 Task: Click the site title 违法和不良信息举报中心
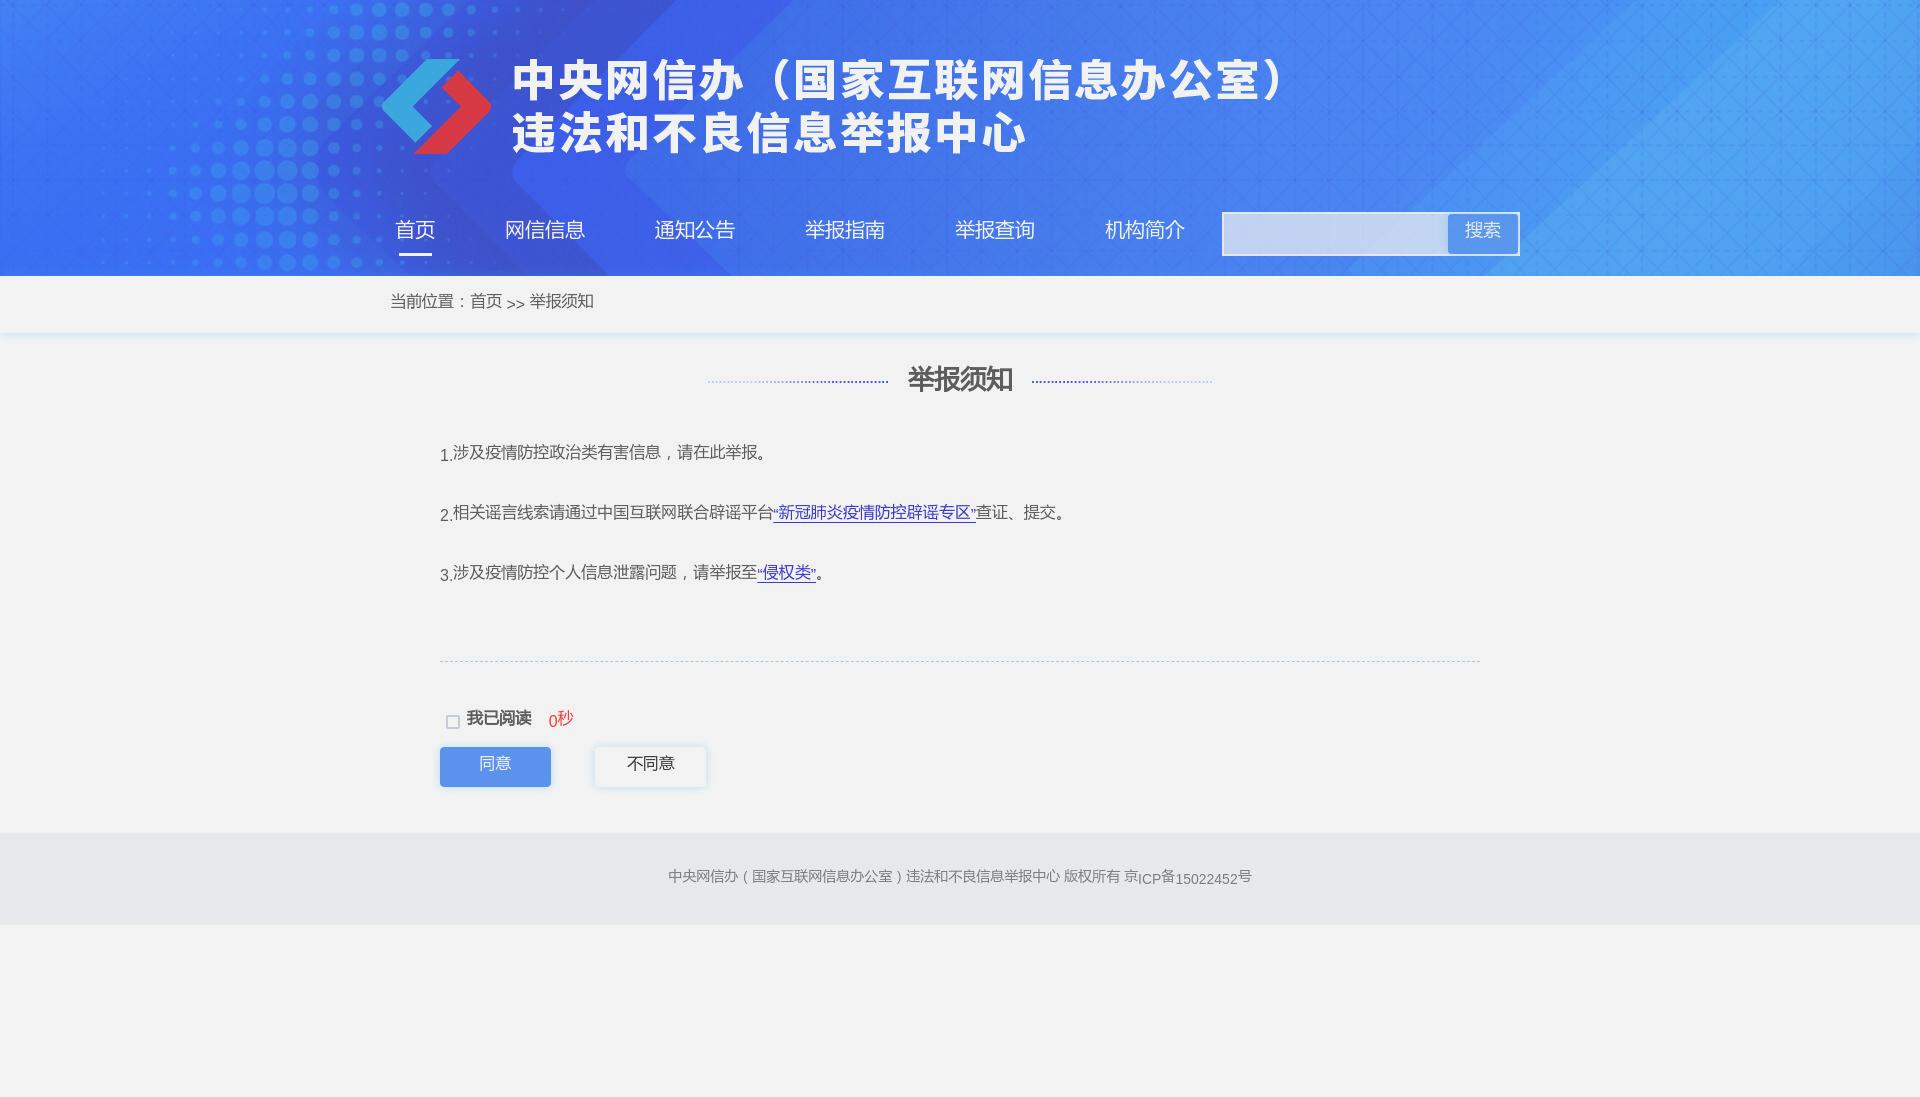tap(769, 134)
